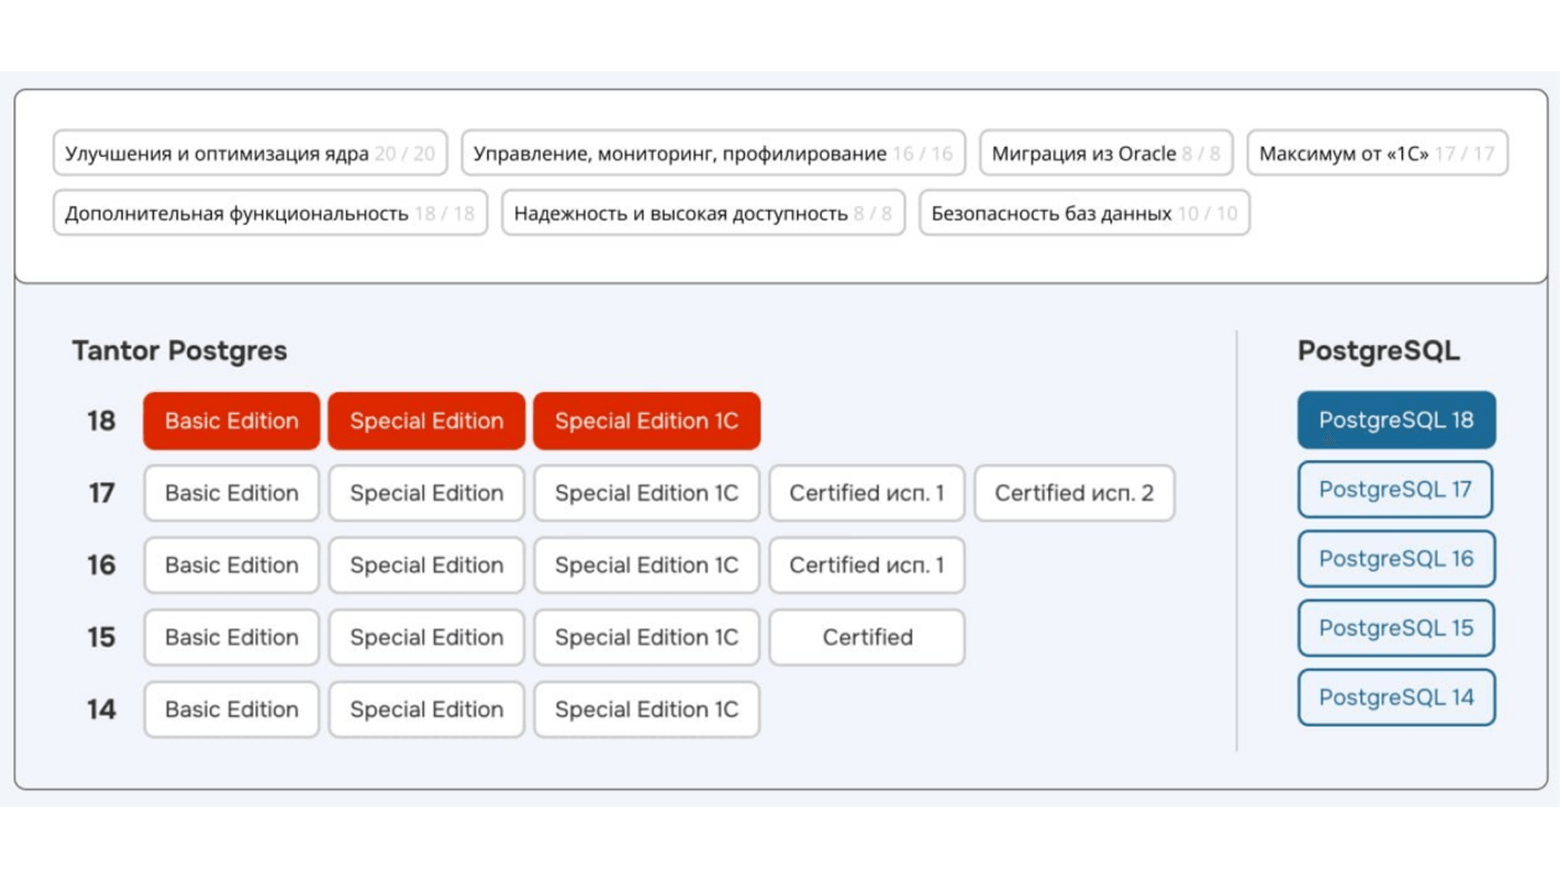Choose the 'Миграция из Oracle' filter chip

pos(1106,153)
